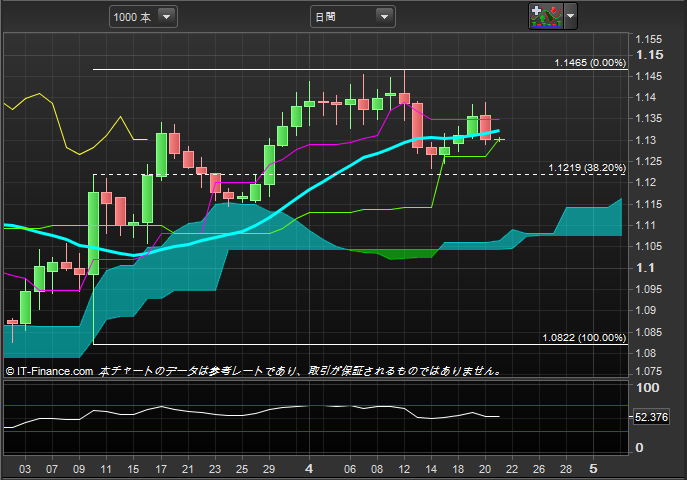Click the 1.075 price axis label
Viewport: 687px width, 480px height.
pyautogui.click(x=649, y=371)
